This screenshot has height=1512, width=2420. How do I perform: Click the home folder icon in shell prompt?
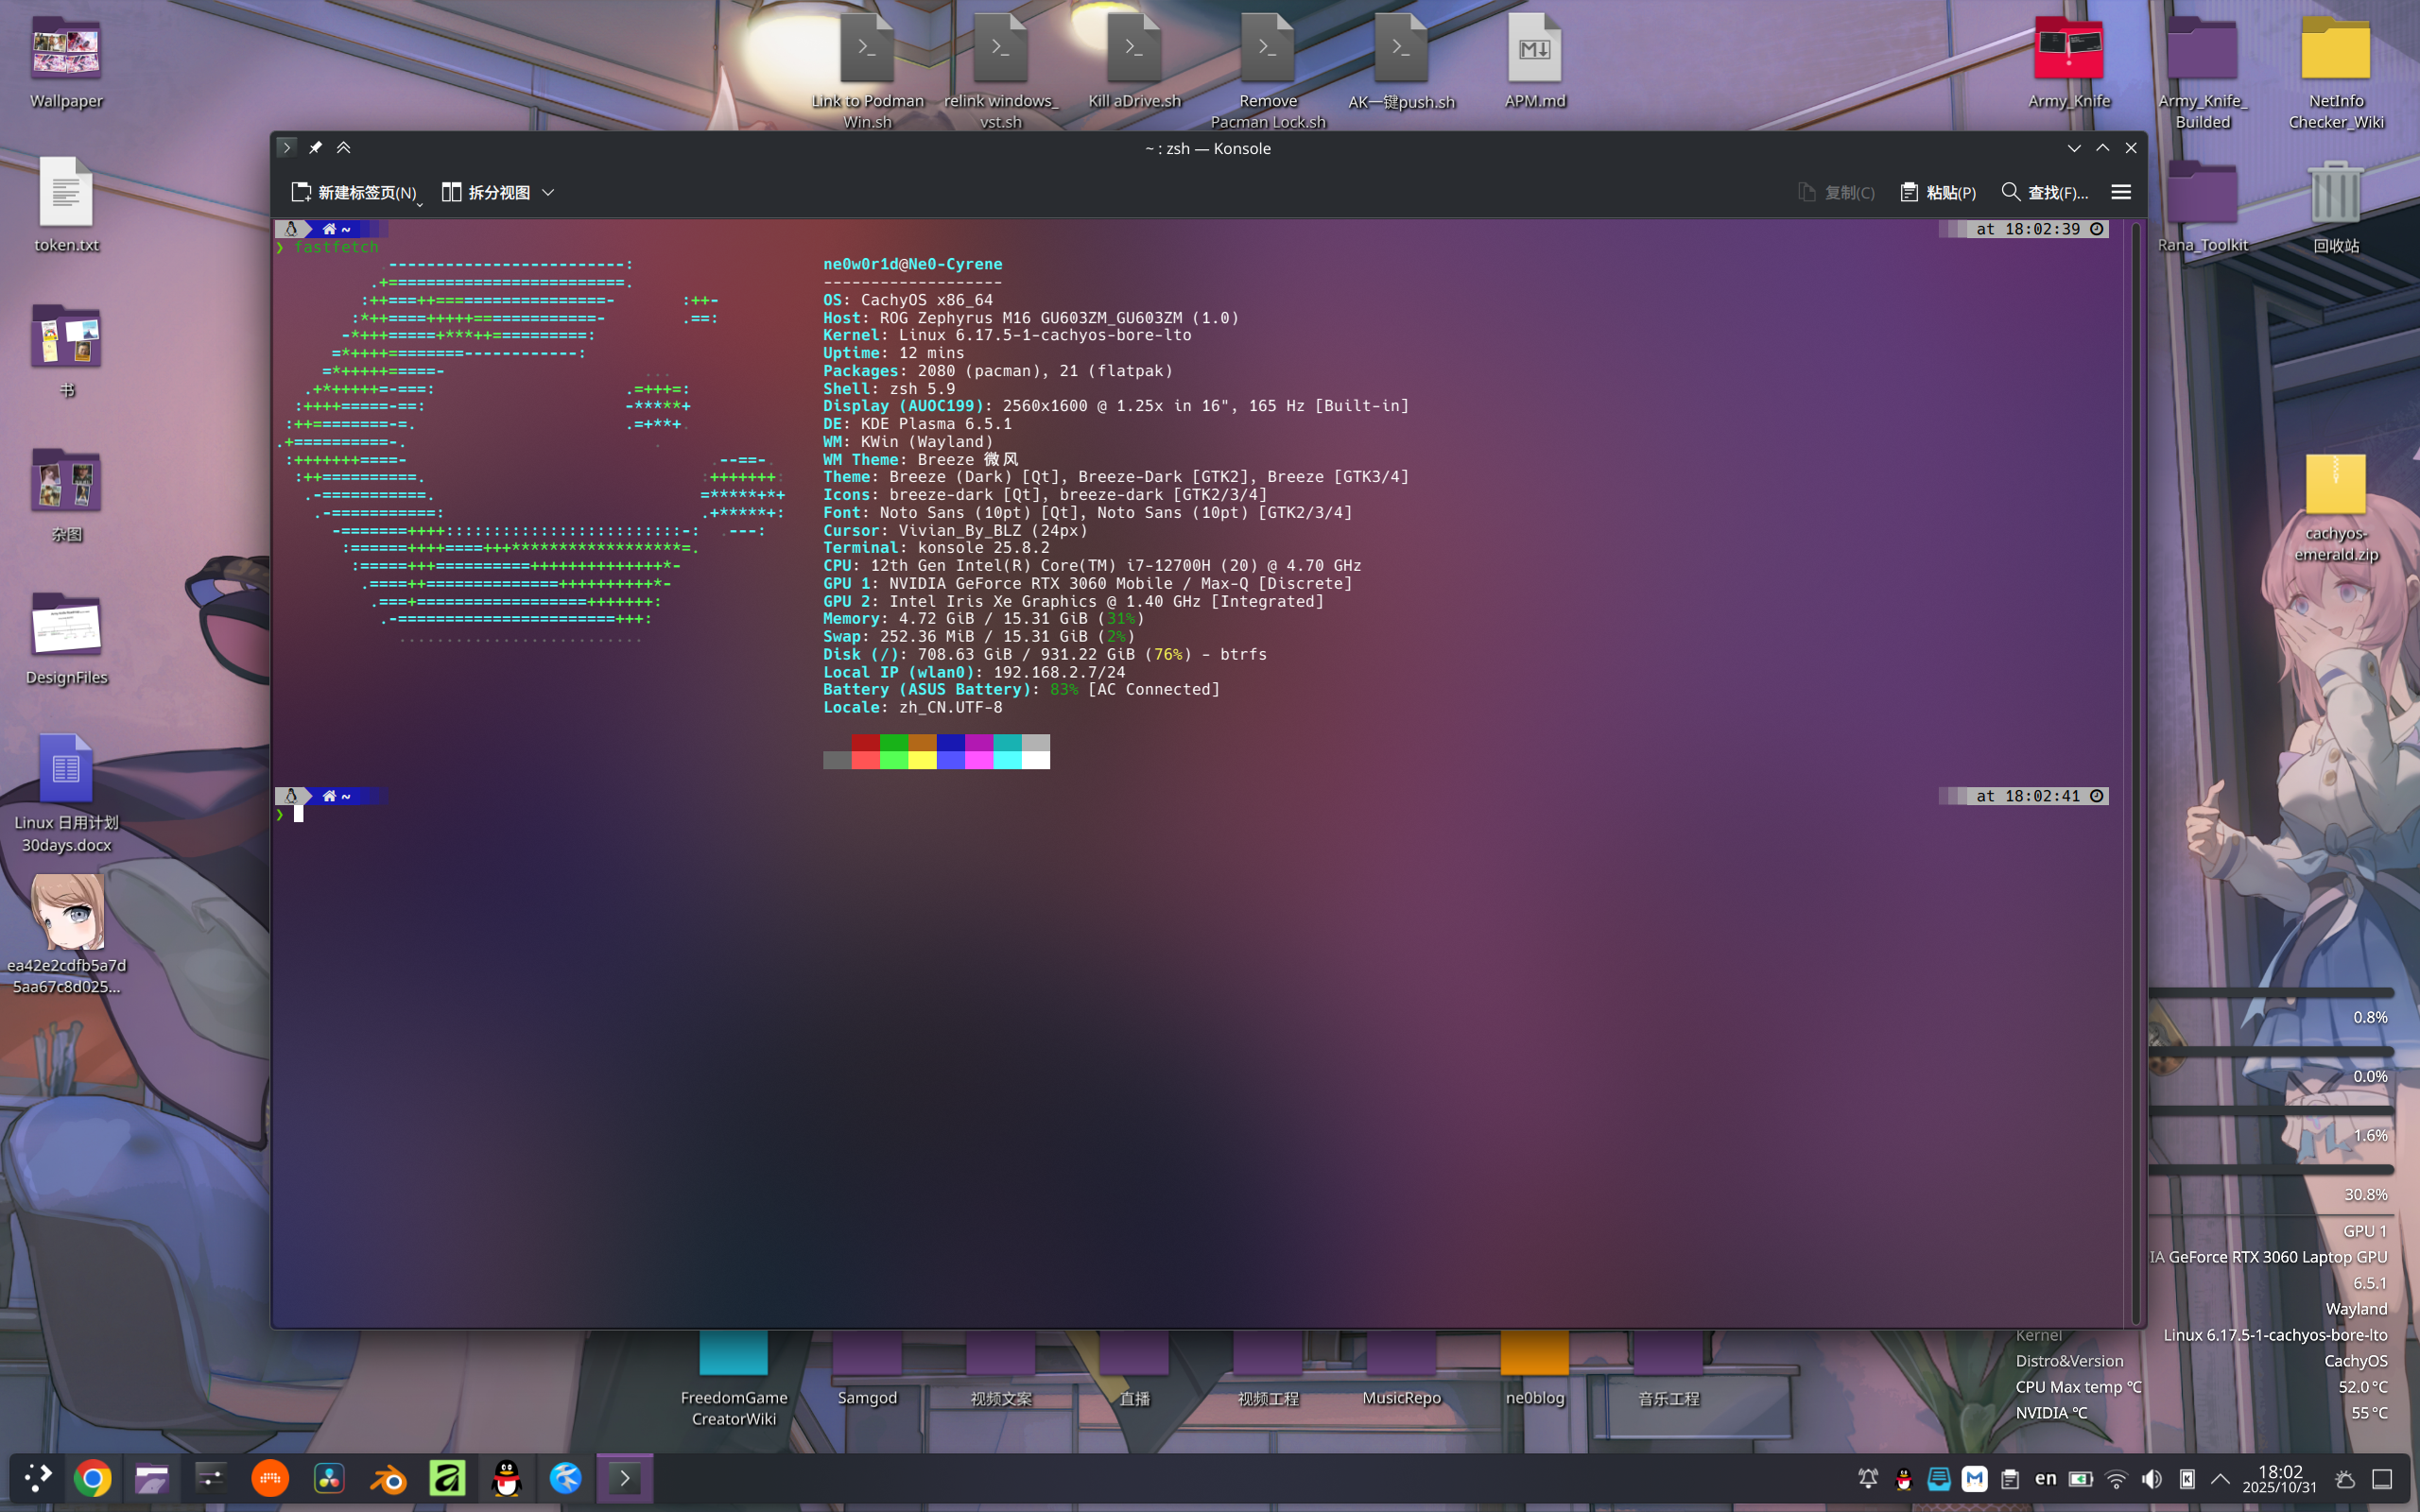(x=329, y=229)
